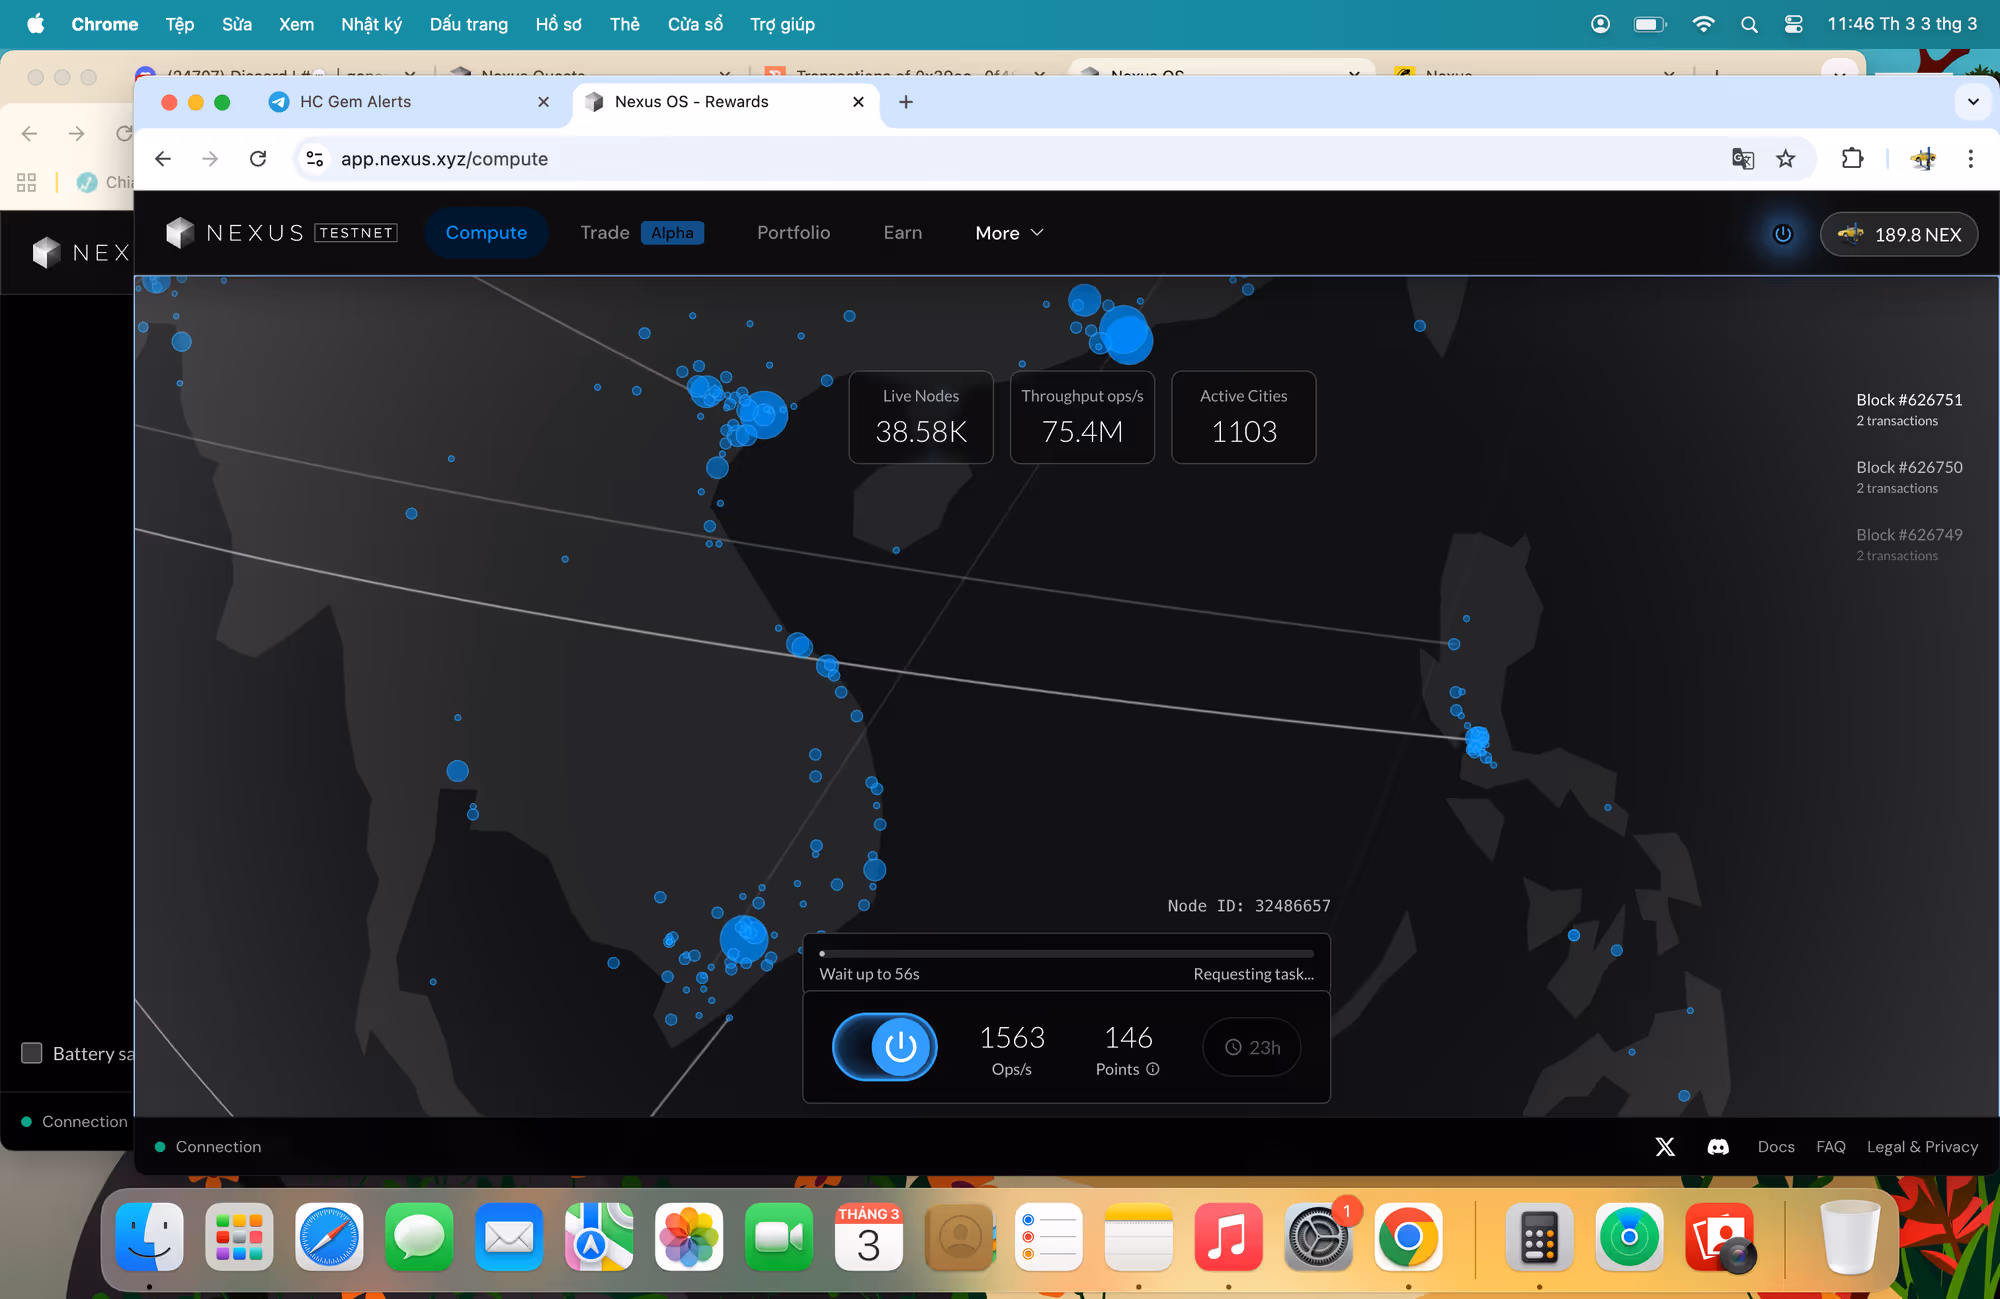Screen dimensions: 2000x1299
Task: Click the Nexus cube logo in the header
Action: click(180, 233)
